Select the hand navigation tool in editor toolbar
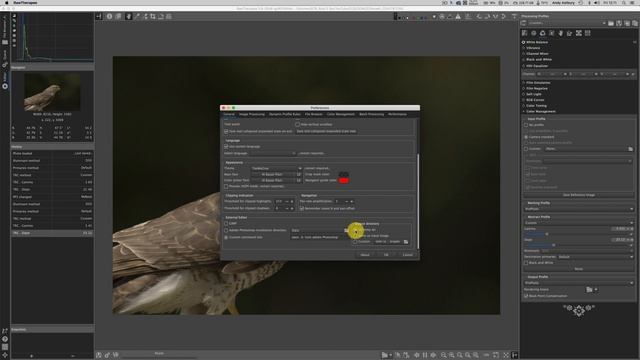Screen dimensions: 640x360 129,16
